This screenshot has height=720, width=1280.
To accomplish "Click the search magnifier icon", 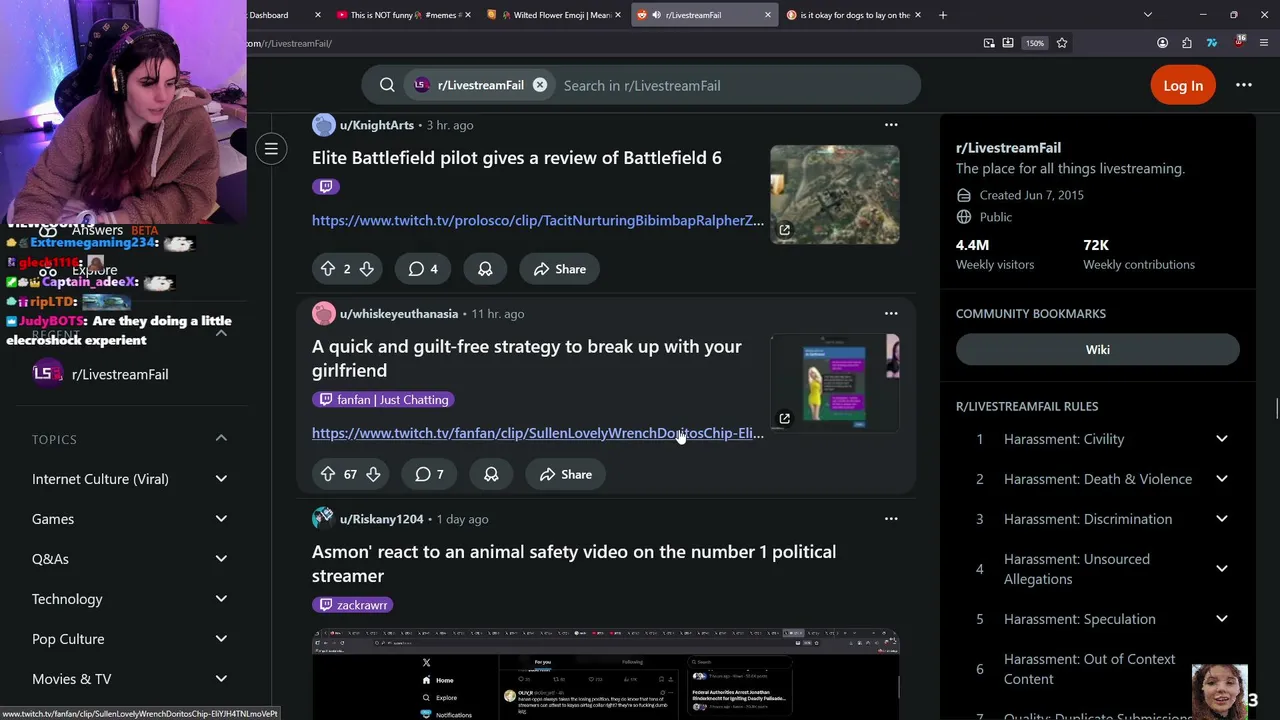I will coord(387,85).
